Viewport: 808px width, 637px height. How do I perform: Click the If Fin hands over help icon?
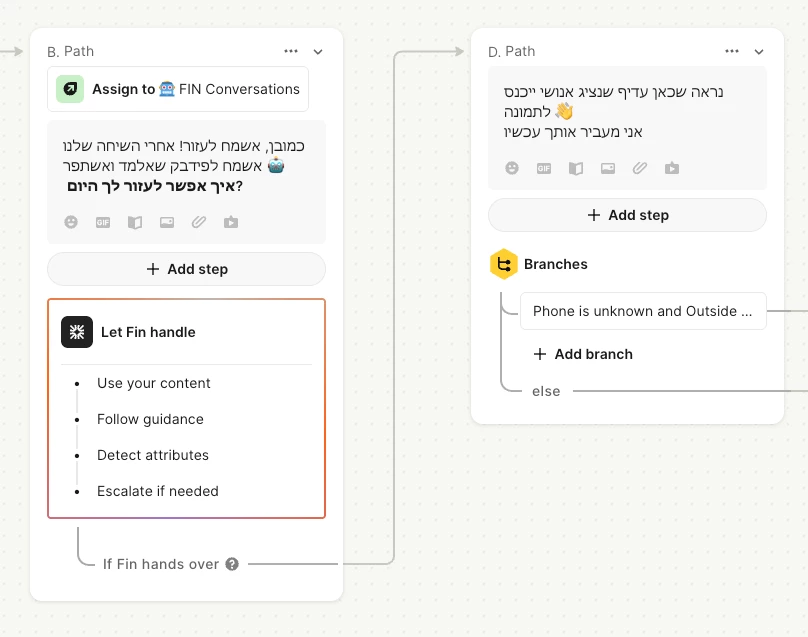point(232,564)
